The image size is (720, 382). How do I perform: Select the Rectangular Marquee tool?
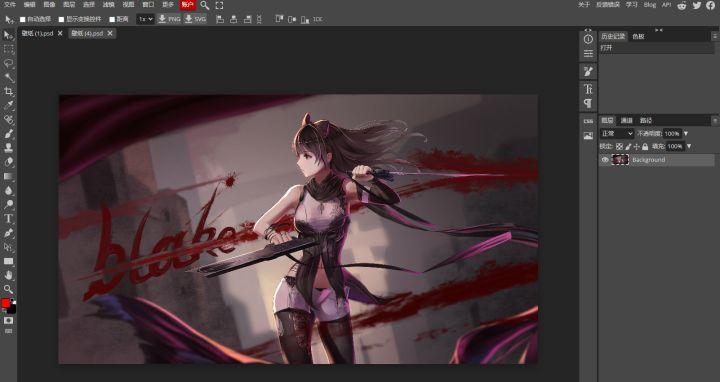point(8,49)
